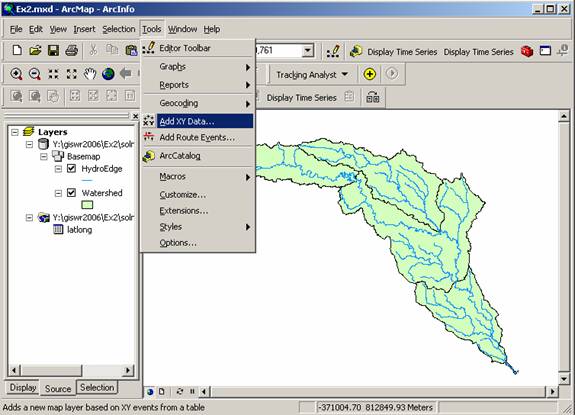Image resolution: width=575 pixels, height=415 pixels.
Task: Choose Add Route Events menu item
Action: tap(198, 137)
